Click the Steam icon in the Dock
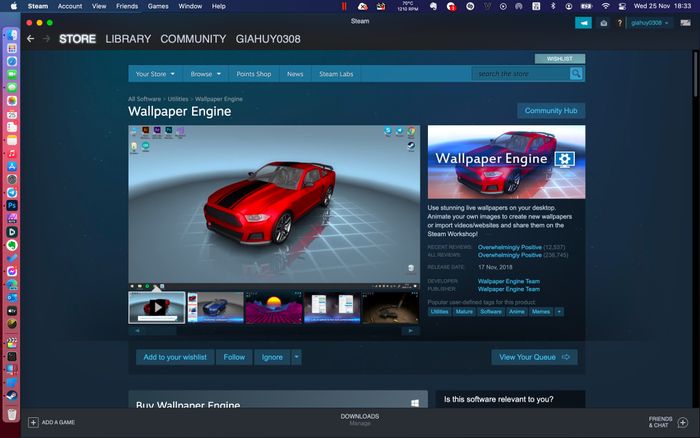Viewport: 700px width, 438px height. [12, 396]
